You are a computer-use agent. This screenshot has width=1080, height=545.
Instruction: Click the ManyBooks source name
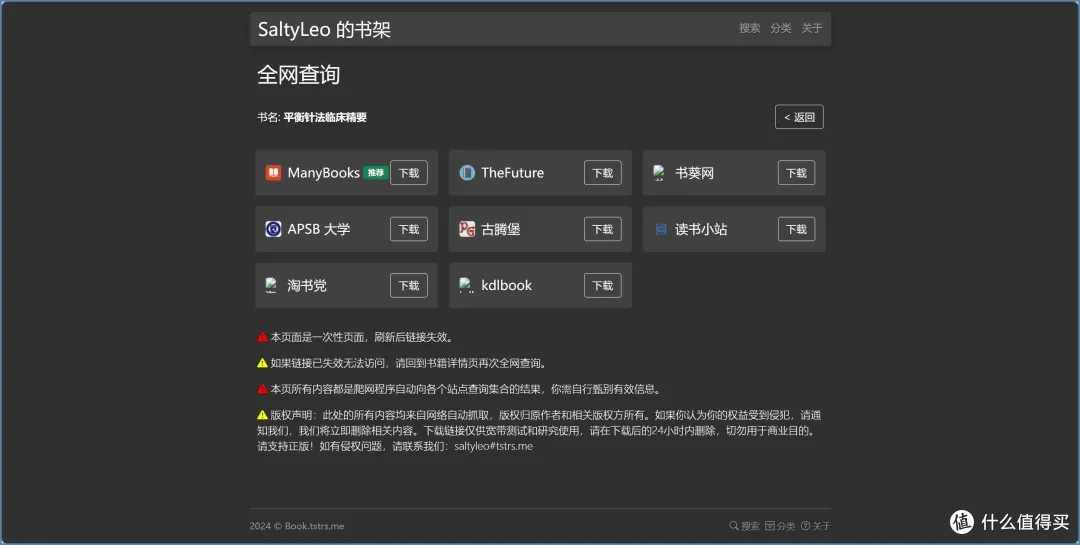click(324, 173)
